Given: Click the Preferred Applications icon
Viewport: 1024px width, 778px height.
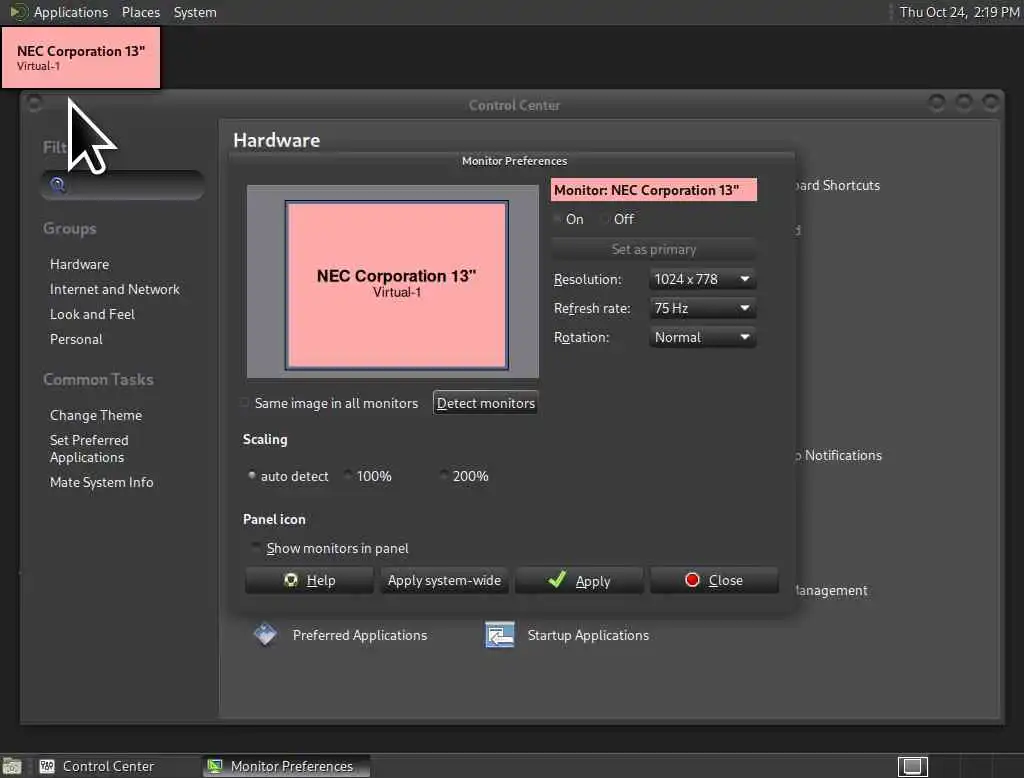Looking at the screenshot, I should pos(265,634).
